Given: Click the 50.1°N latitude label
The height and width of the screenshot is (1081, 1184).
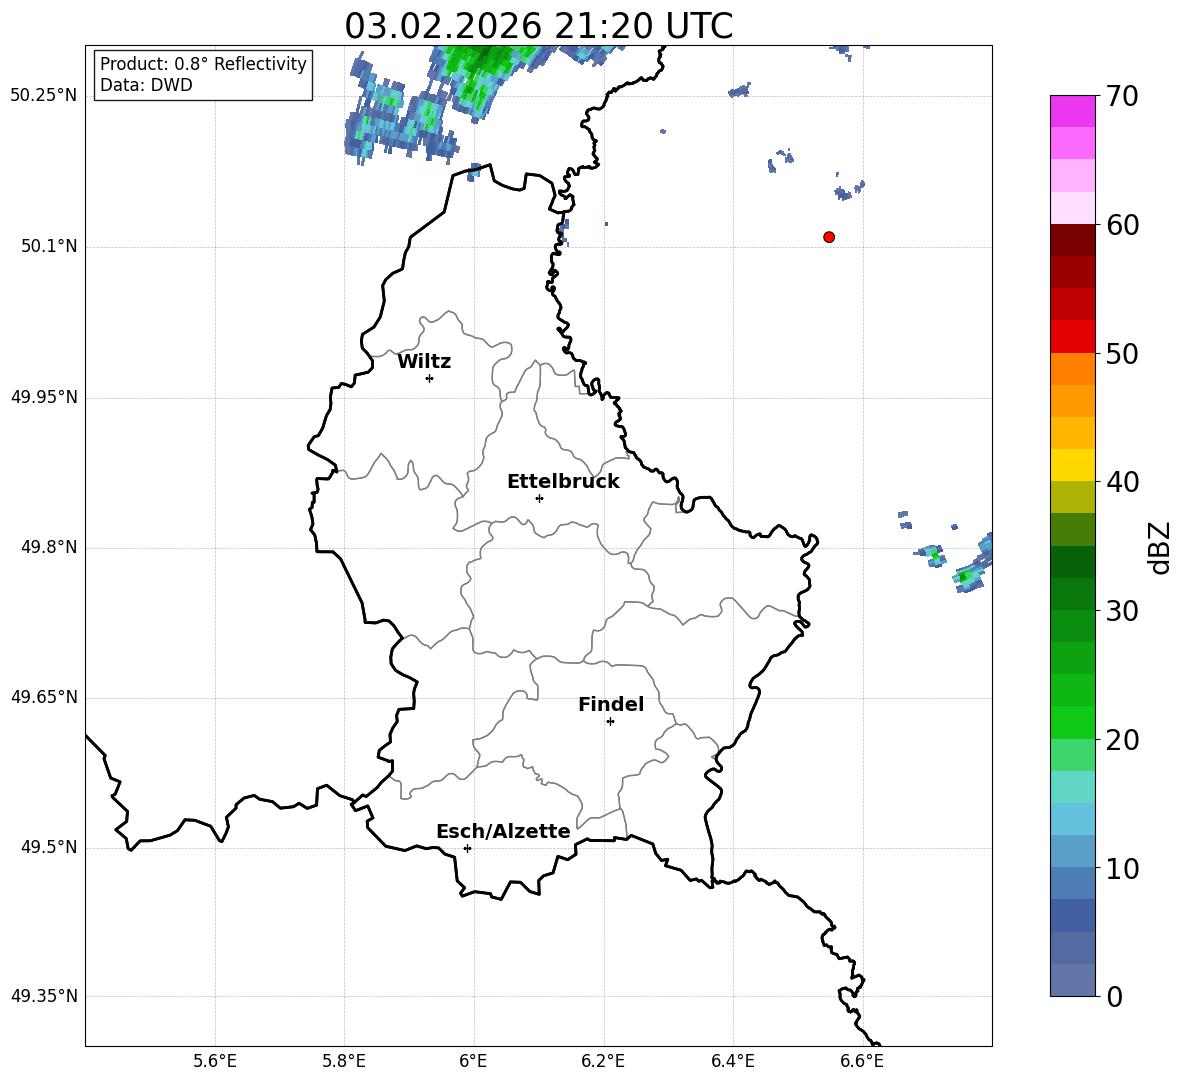Looking at the screenshot, I should (48, 247).
